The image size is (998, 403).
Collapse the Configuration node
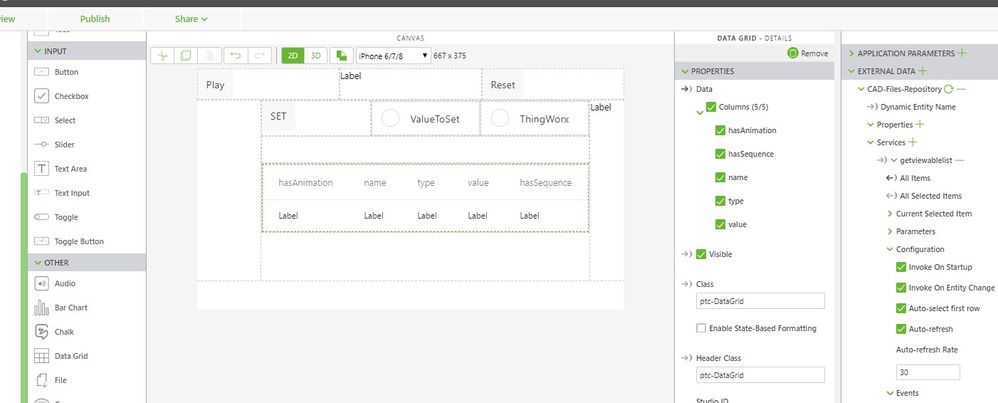click(890, 250)
